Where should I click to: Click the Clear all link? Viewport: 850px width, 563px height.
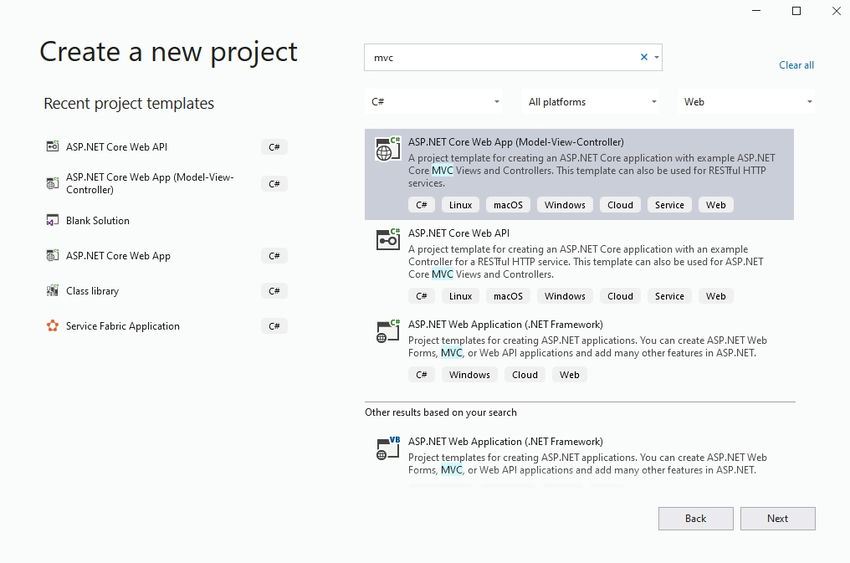[x=796, y=65]
